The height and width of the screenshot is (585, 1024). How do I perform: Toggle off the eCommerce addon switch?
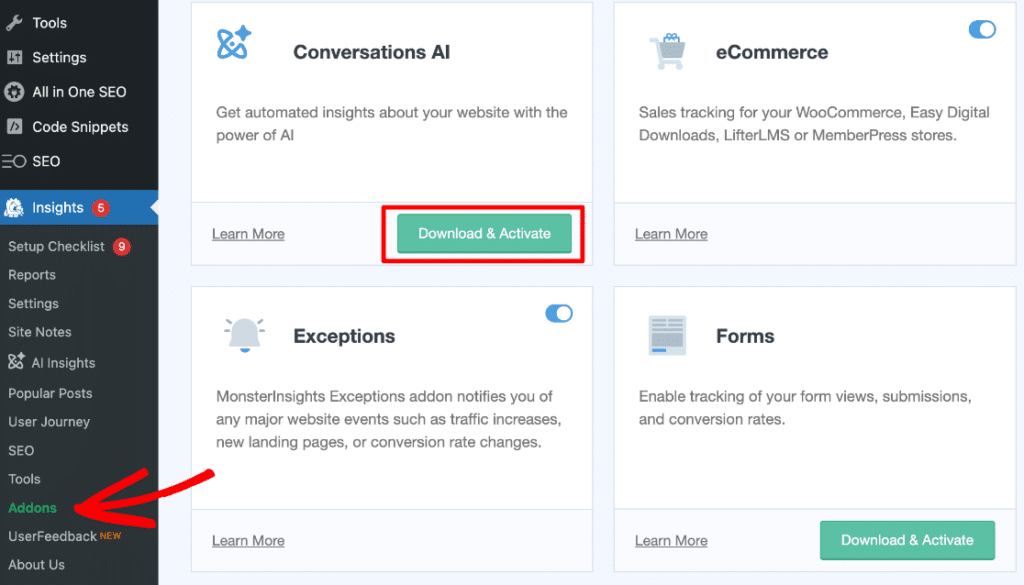pyautogui.click(x=982, y=29)
